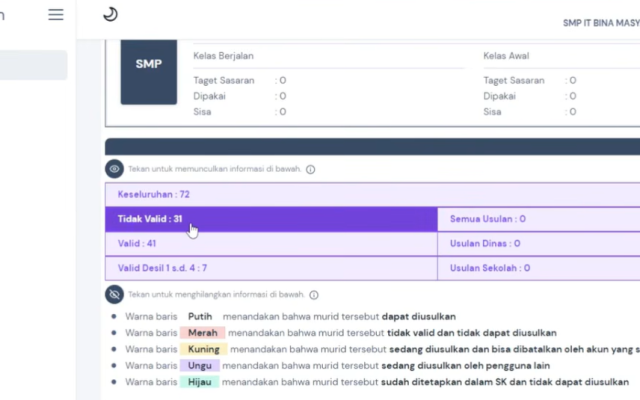Image resolution: width=640 pixels, height=400 pixels.
Task: Click 'Sisa' under Kelas Awal
Action: 492,112
